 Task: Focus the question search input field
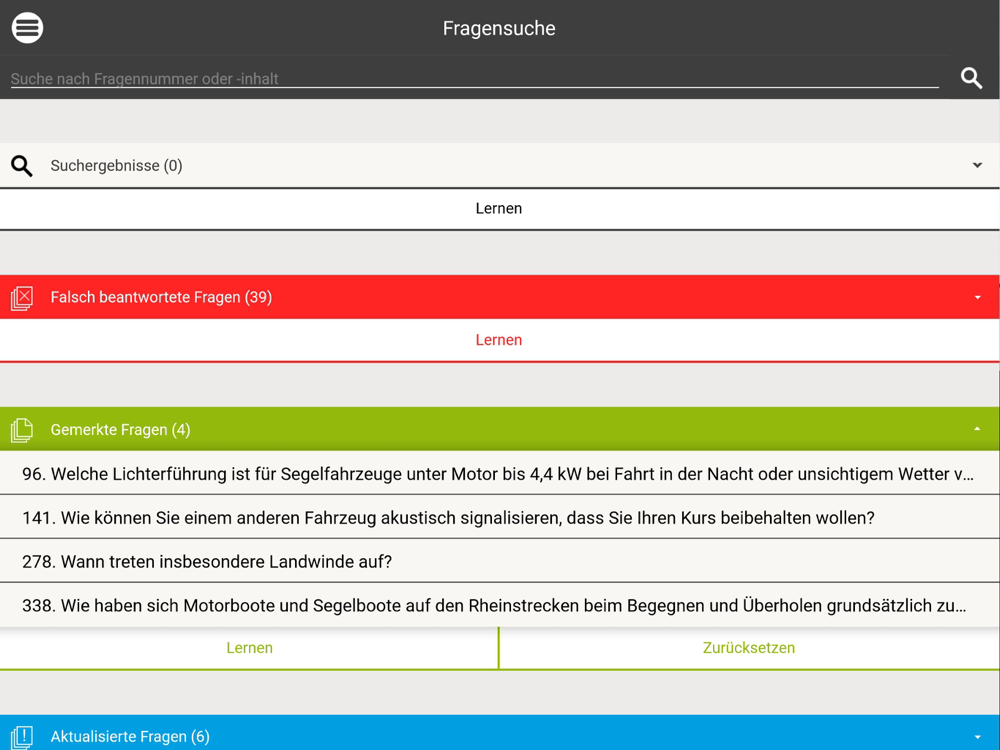pos(474,78)
